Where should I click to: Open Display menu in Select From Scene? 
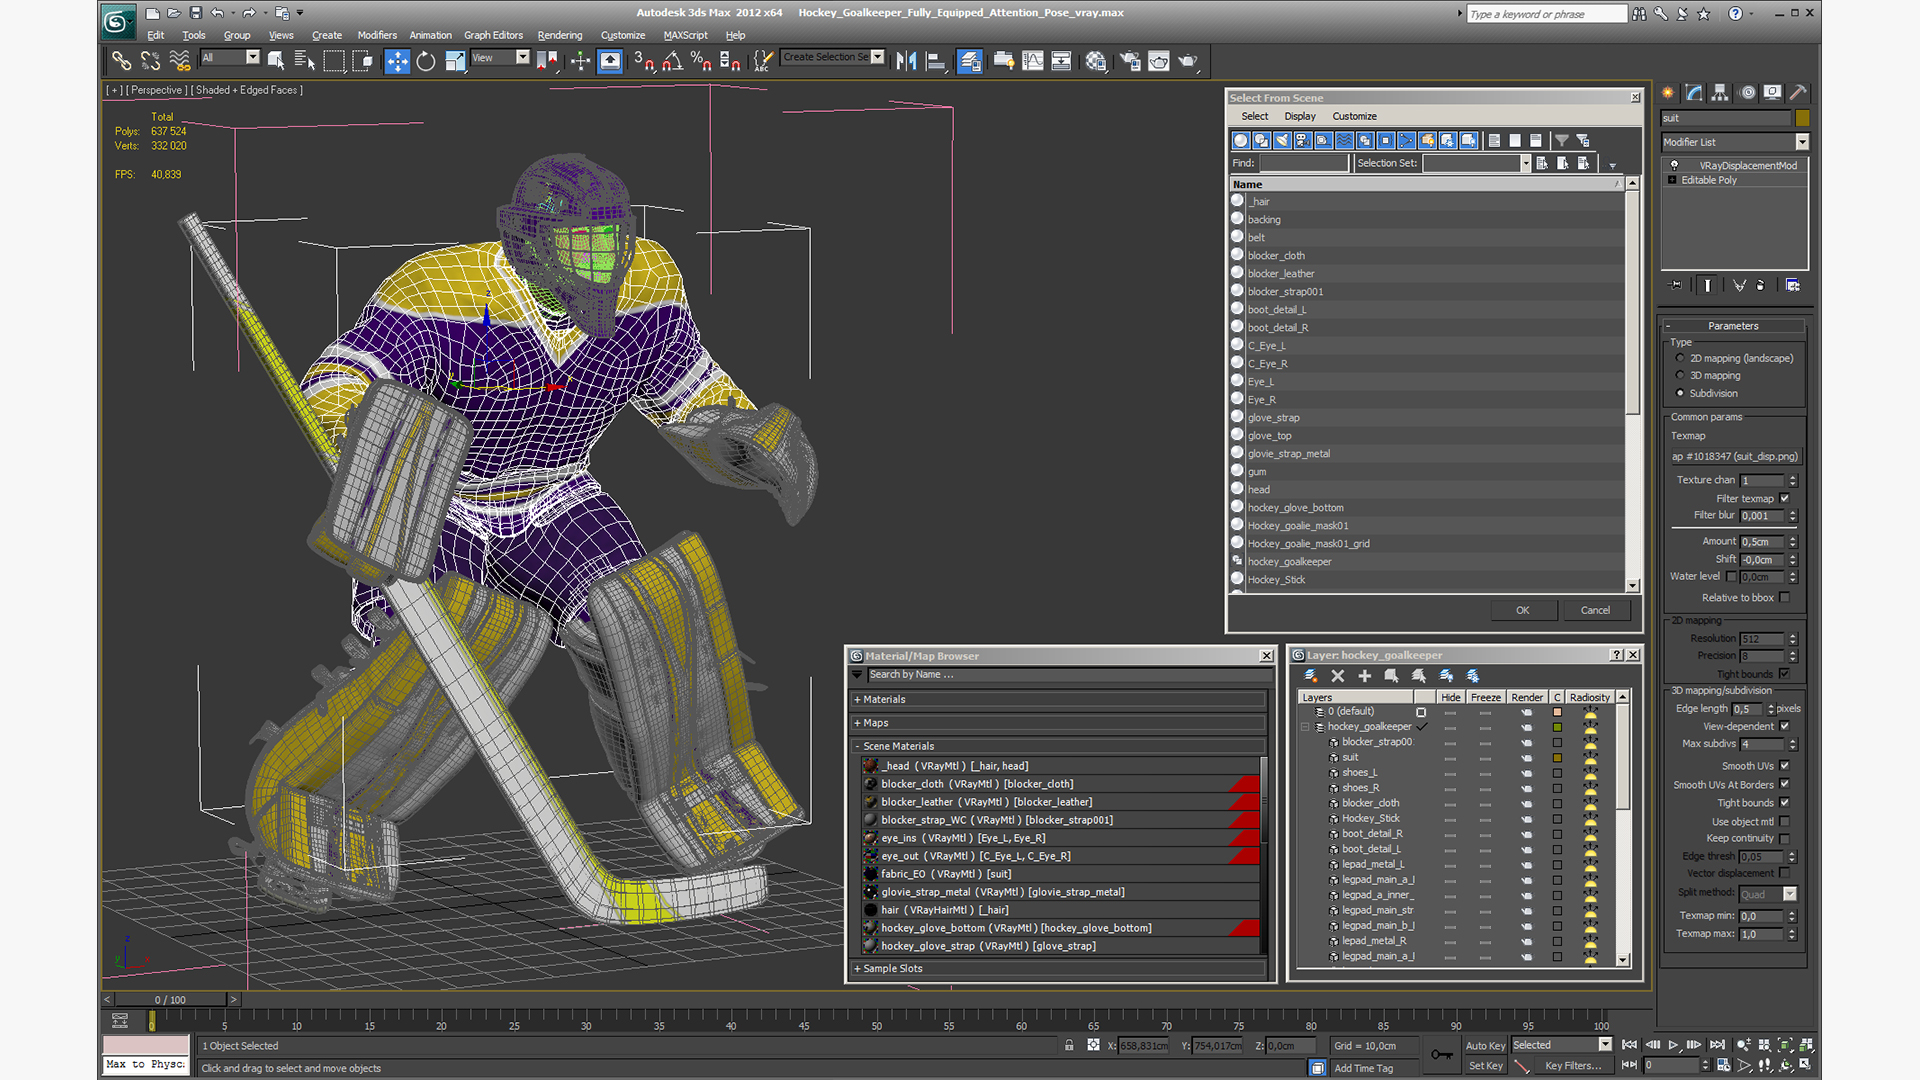[1300, 116]
